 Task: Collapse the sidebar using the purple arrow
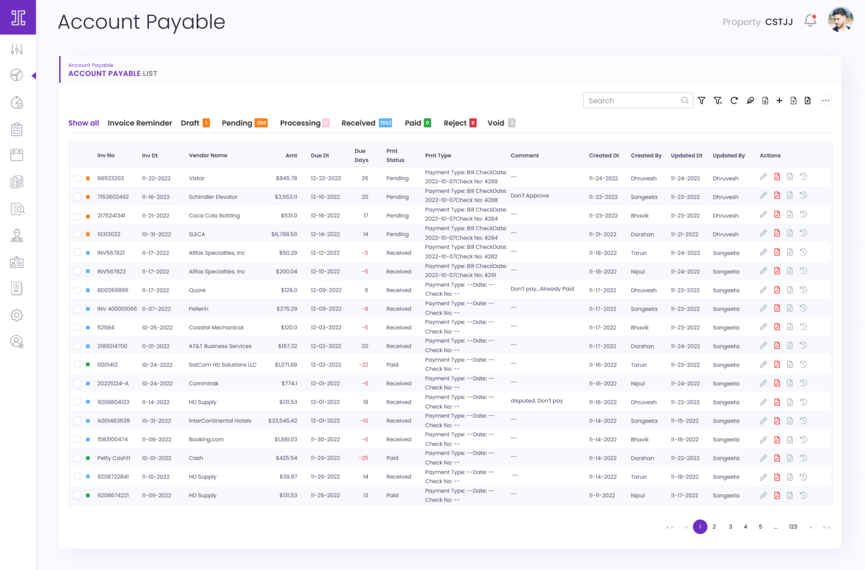click(x=33, y=76)
